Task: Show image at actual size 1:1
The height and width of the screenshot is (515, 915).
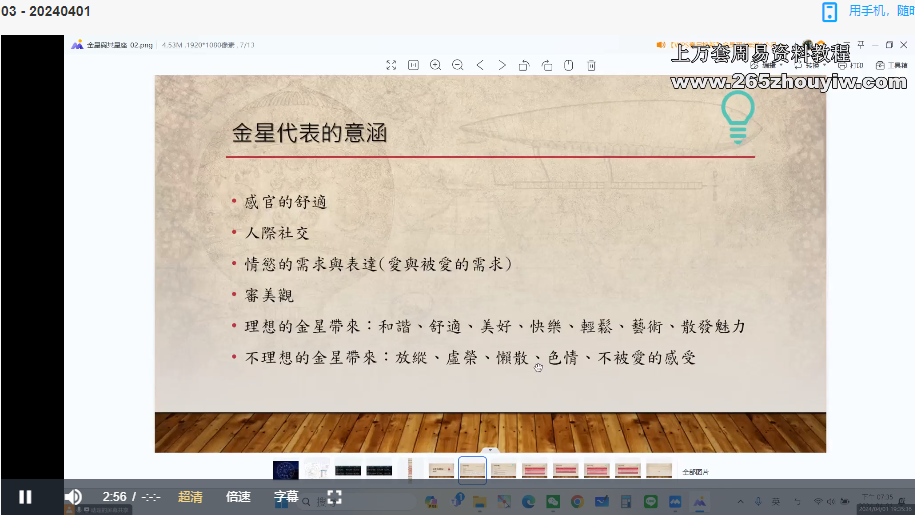Action: [x=413, y=65]
